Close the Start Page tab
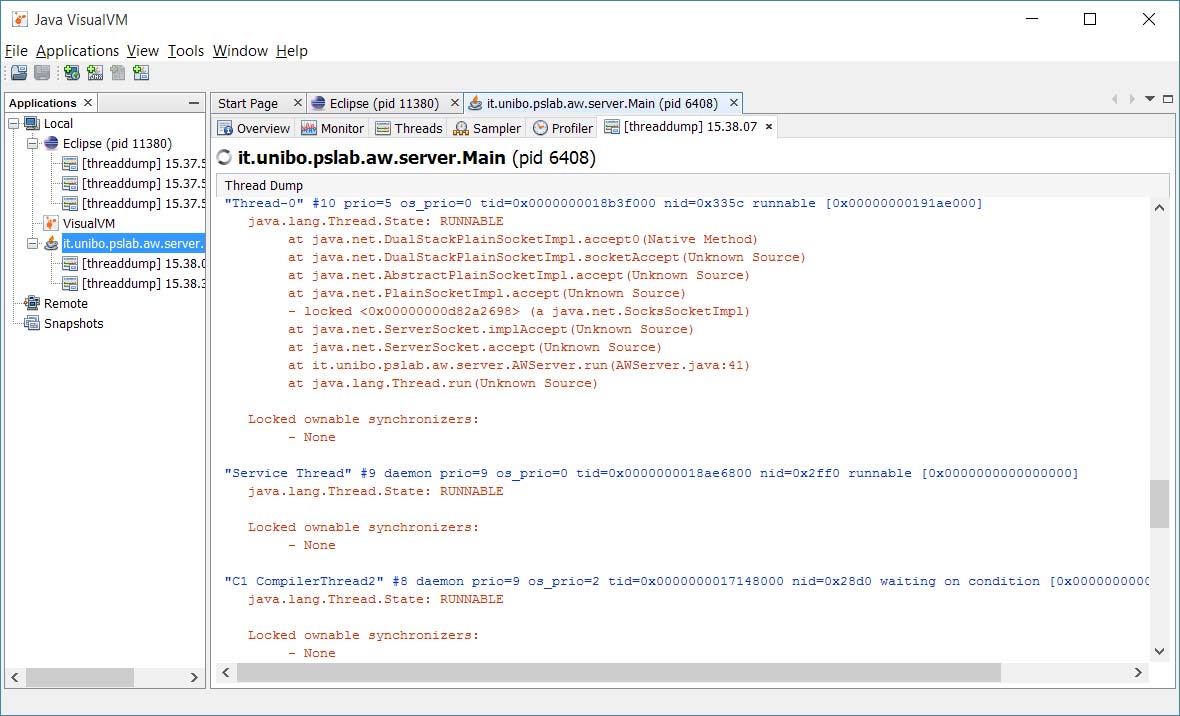 tap(297, 102)
